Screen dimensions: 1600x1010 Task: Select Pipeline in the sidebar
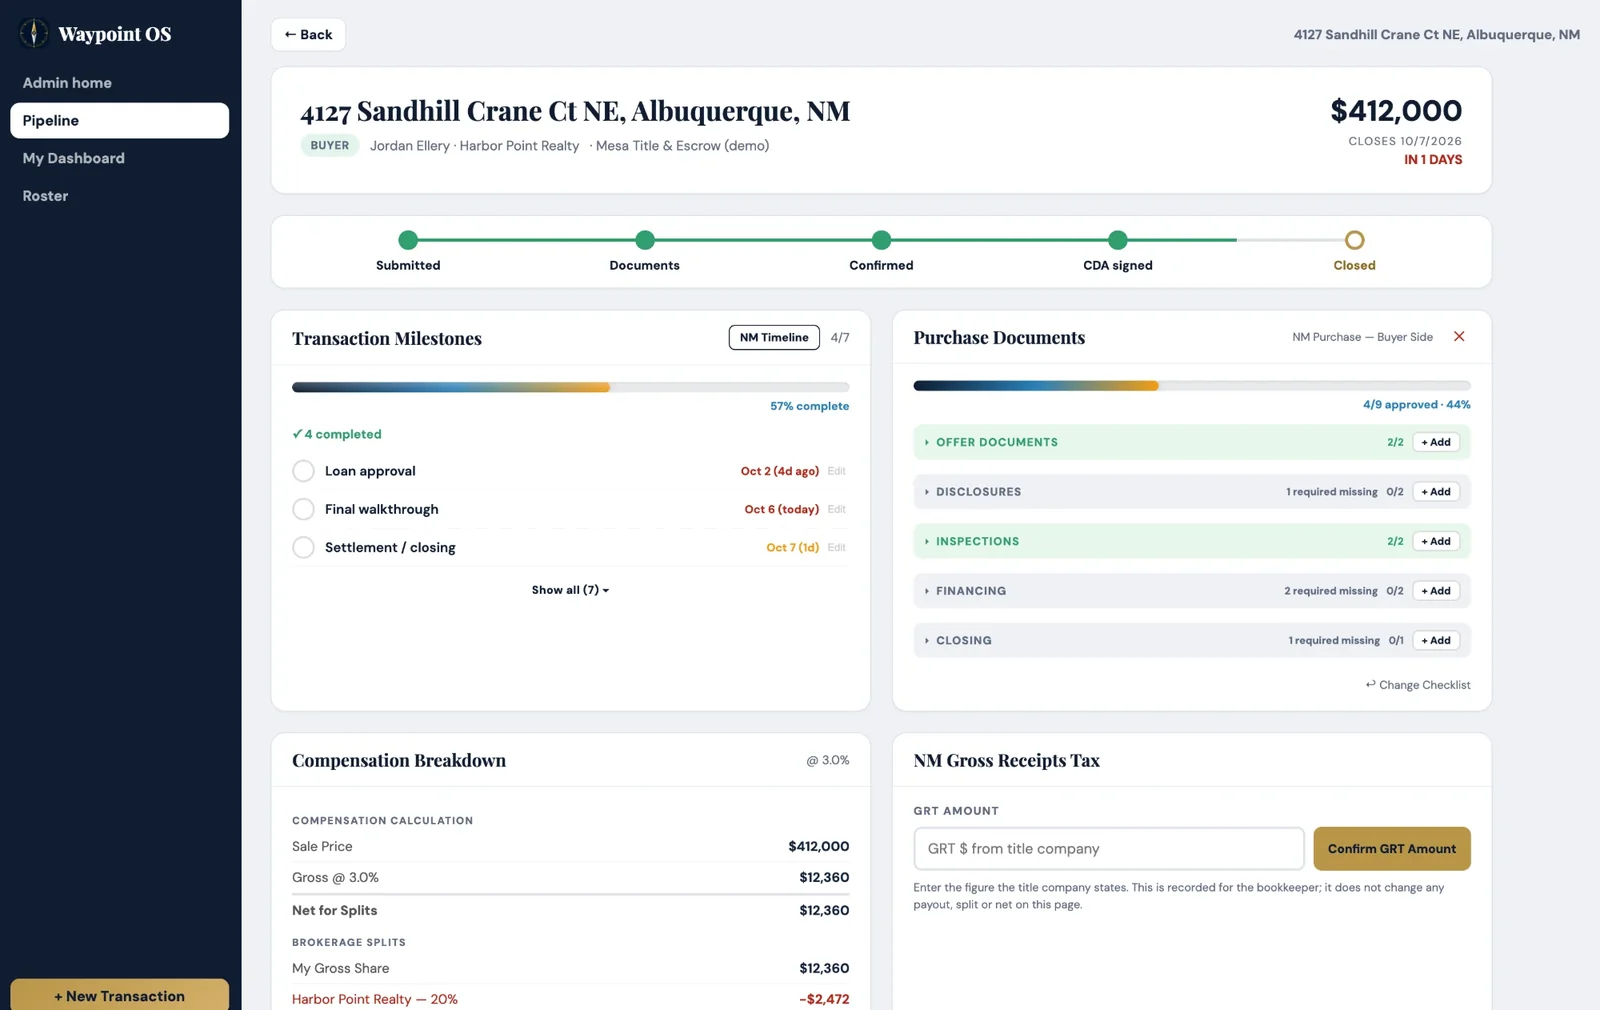coord(119,120)
